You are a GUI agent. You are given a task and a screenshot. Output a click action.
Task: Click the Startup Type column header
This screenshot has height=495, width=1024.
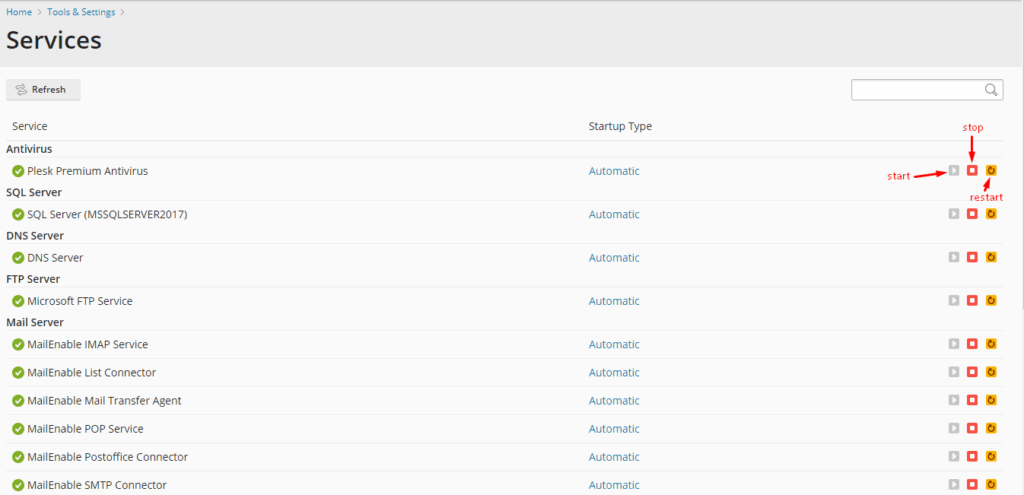point(620,126)
